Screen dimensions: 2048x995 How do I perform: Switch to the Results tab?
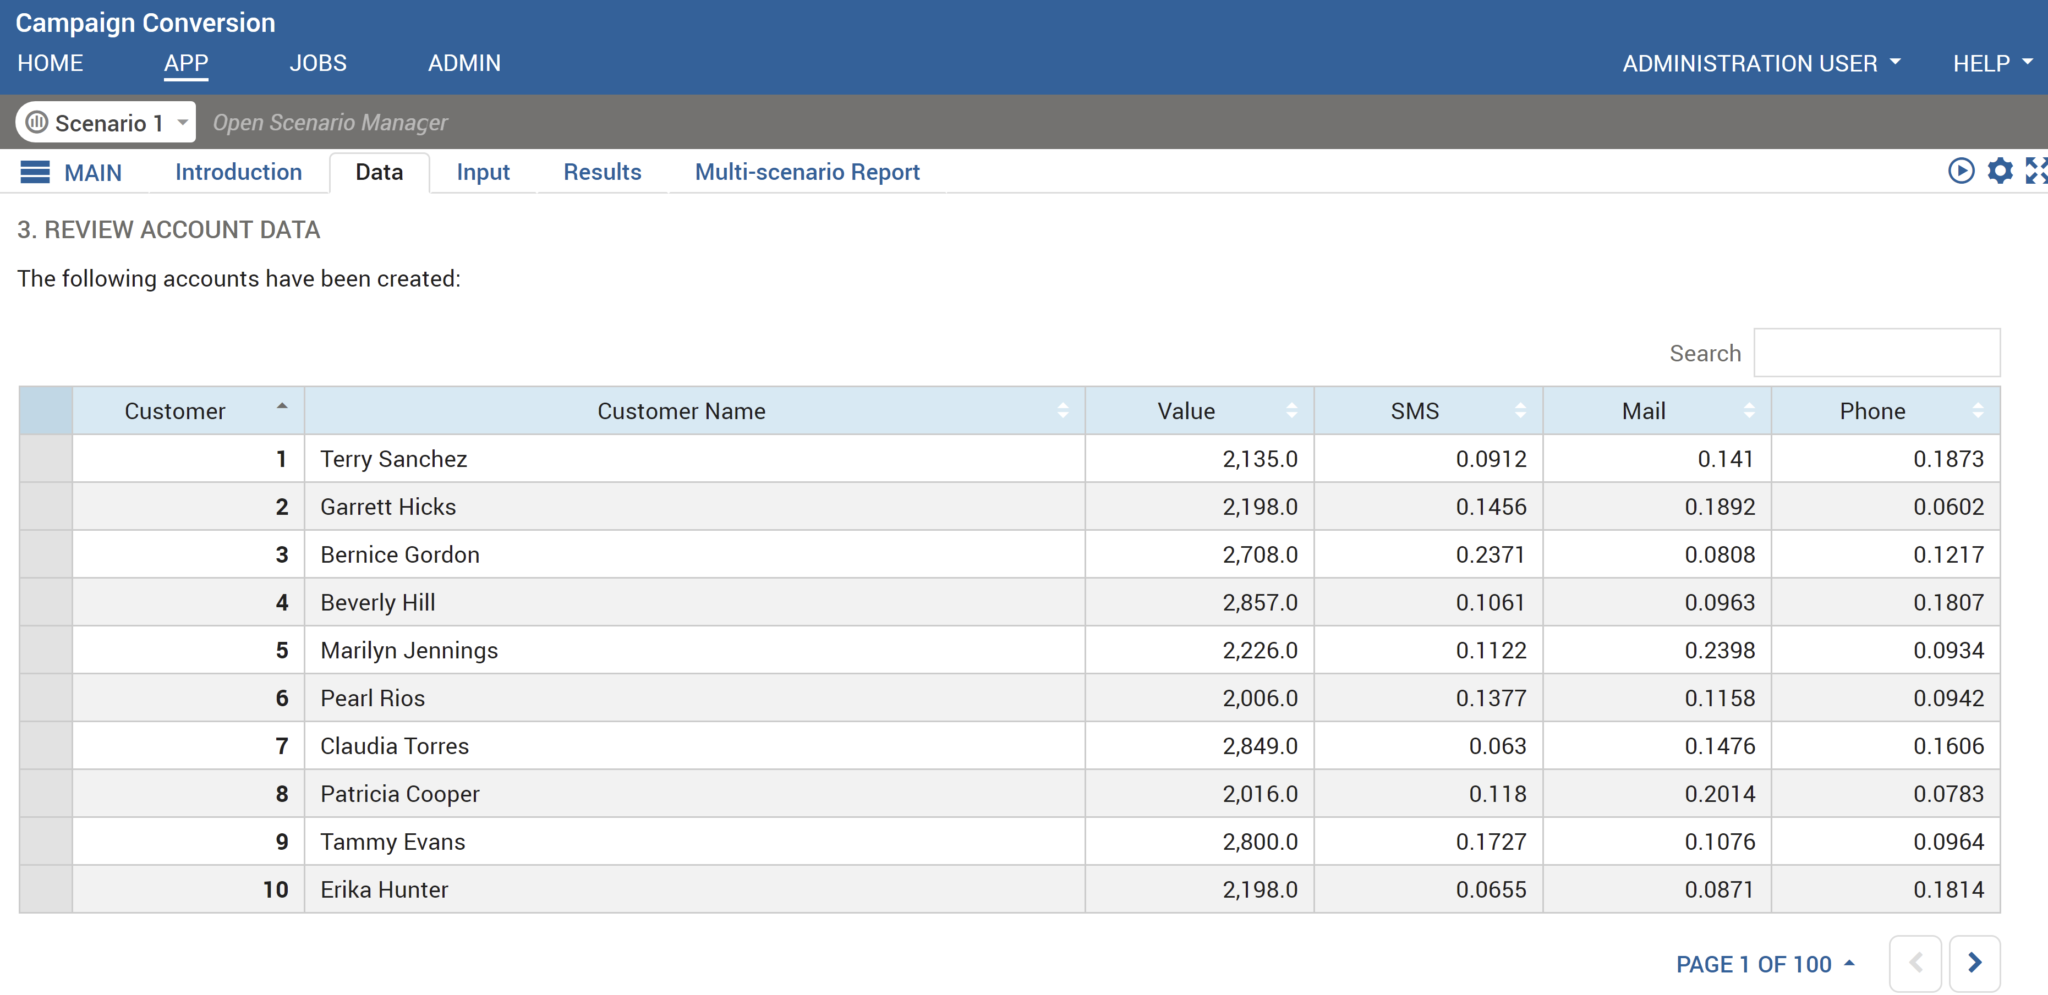tap(602, 171)
